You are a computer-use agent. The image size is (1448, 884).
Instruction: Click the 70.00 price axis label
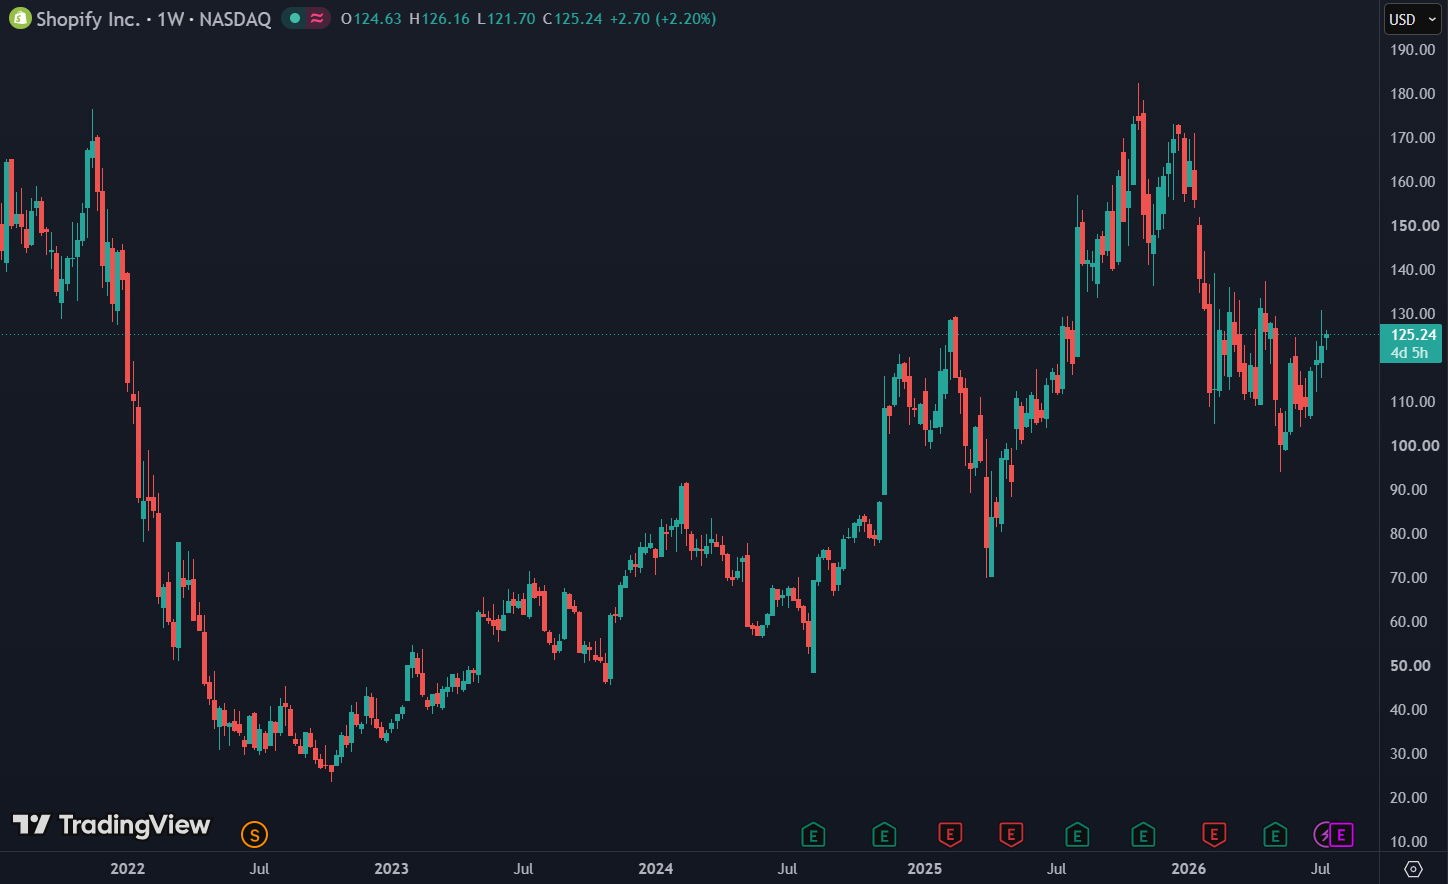[1409, 577]
